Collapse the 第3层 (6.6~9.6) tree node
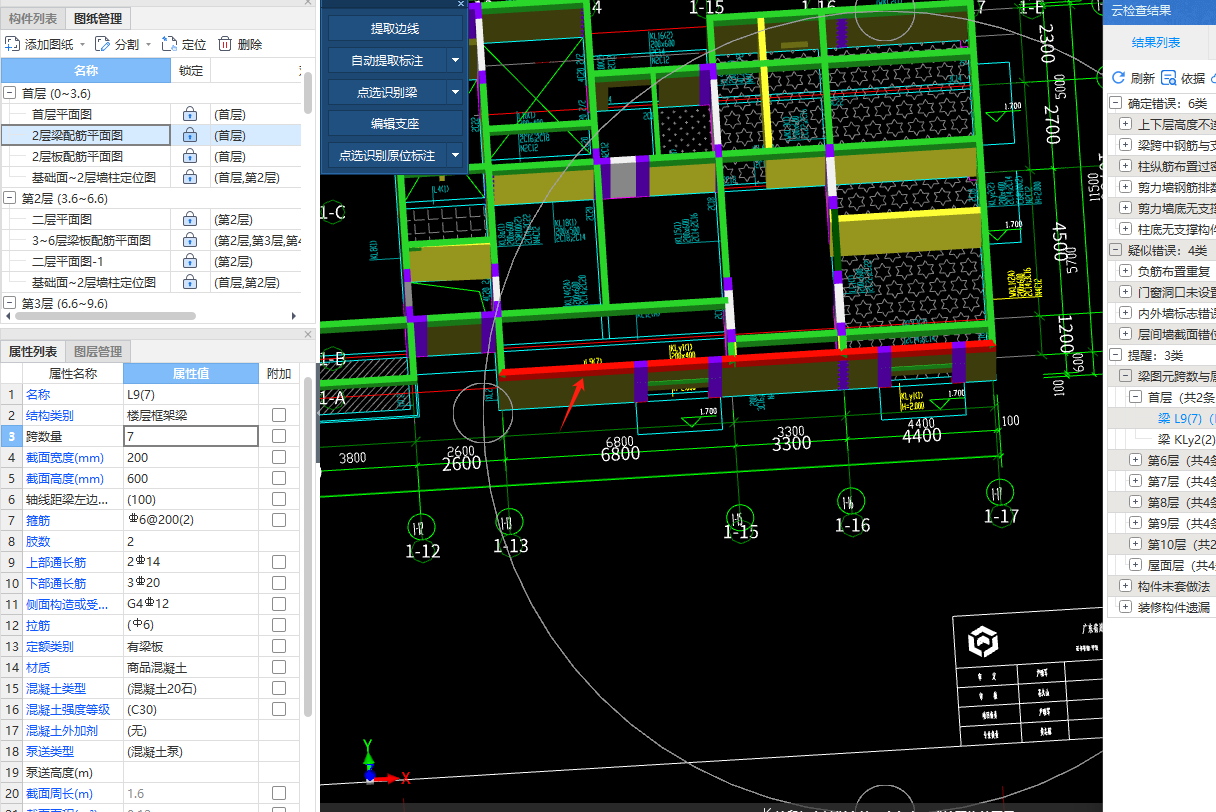Viewport: 1216px width, 812px height. click(10, 303)
